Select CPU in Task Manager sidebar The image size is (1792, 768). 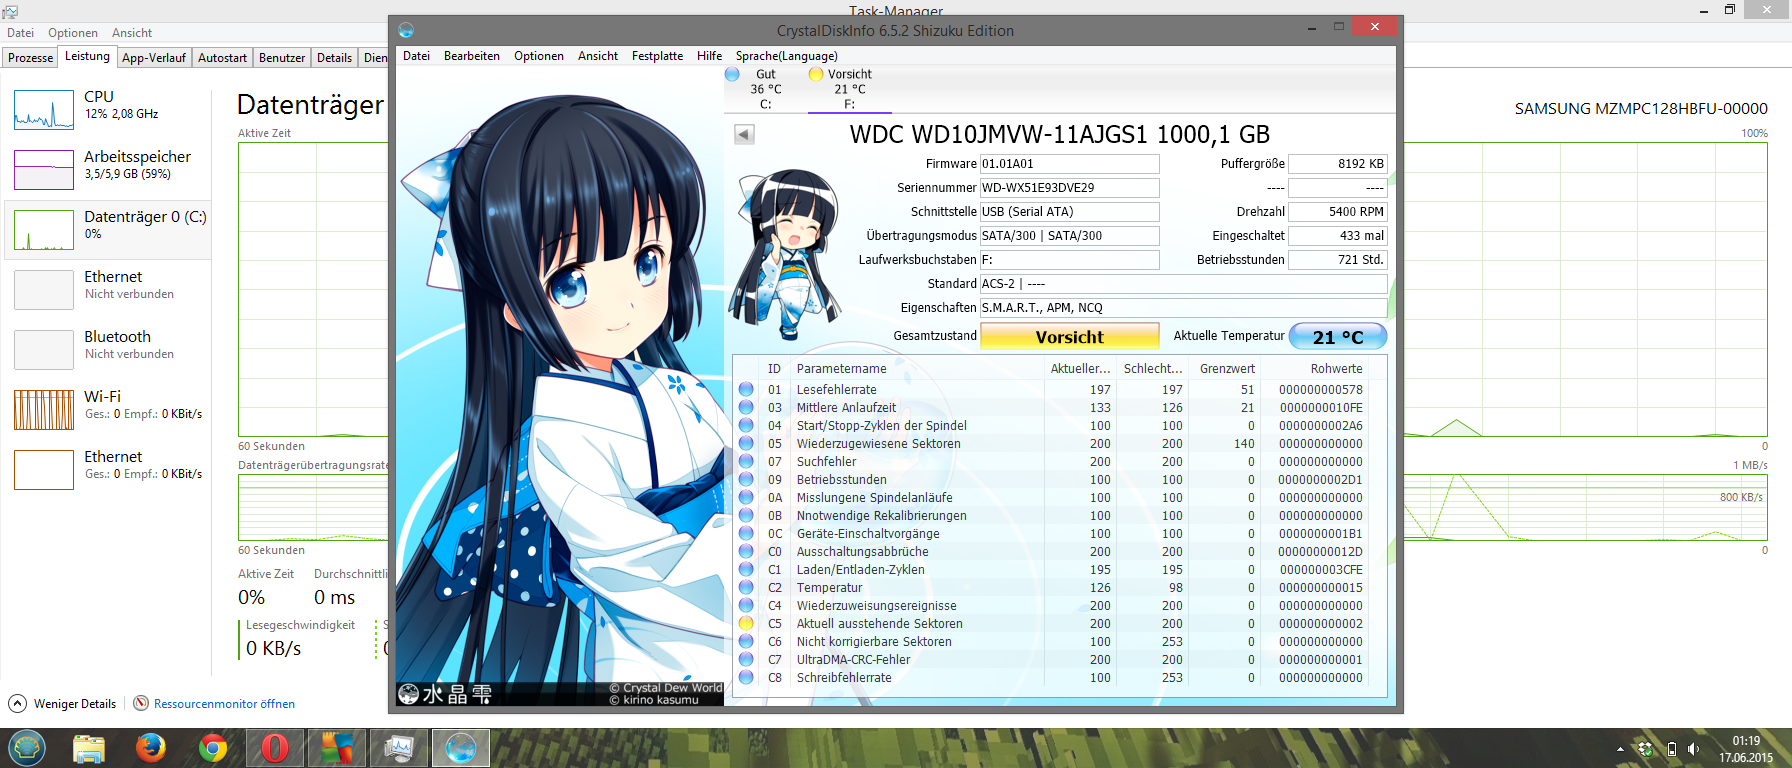pyautogui.click(x=108, y=110)
